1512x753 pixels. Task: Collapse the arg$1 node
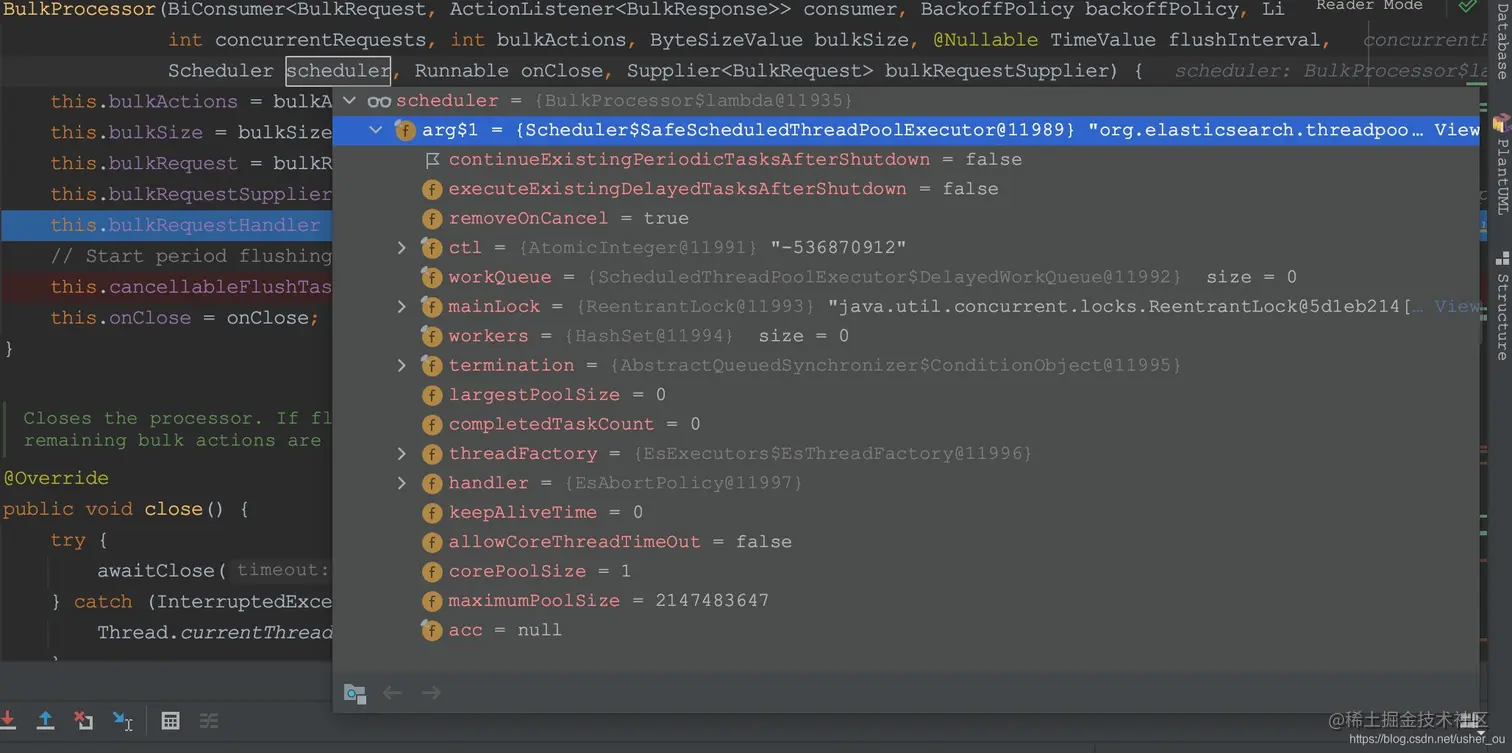click(x=376, y=130)
